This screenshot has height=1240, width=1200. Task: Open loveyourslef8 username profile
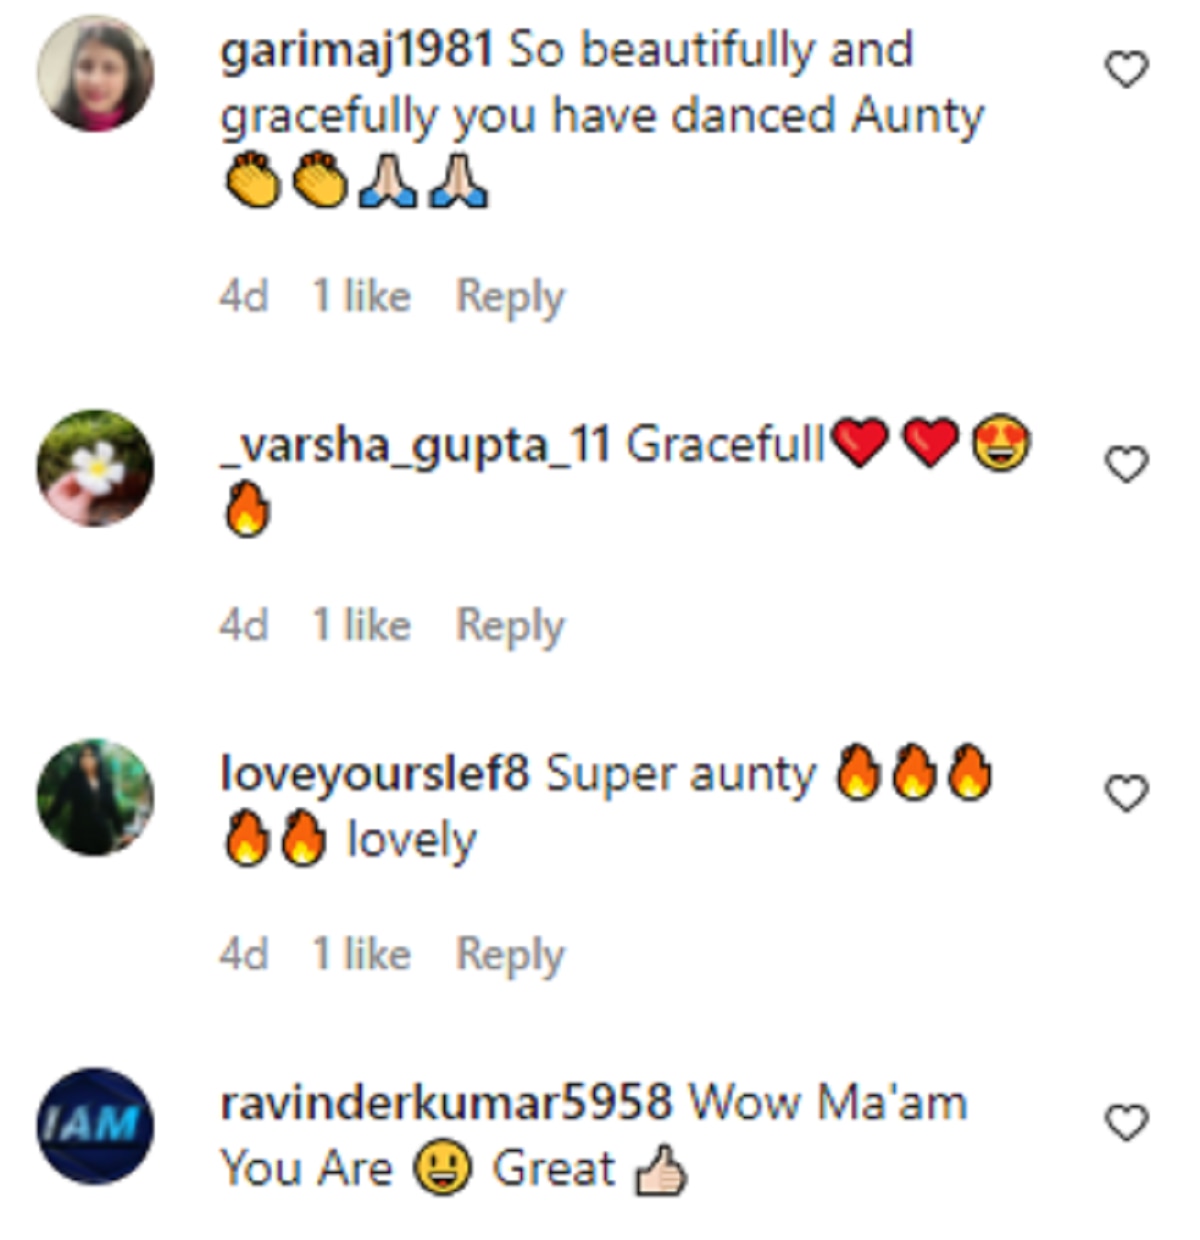(x=374, y=774)
